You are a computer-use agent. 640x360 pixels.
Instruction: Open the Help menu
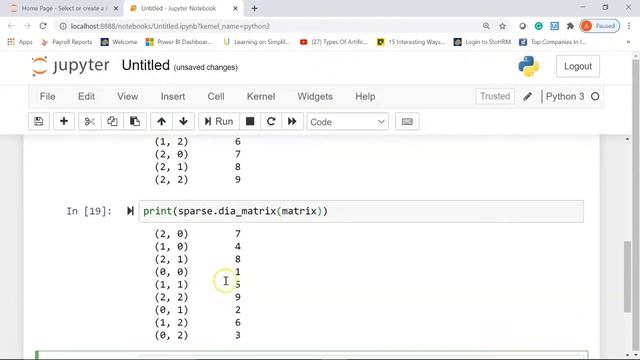point(365,97)
